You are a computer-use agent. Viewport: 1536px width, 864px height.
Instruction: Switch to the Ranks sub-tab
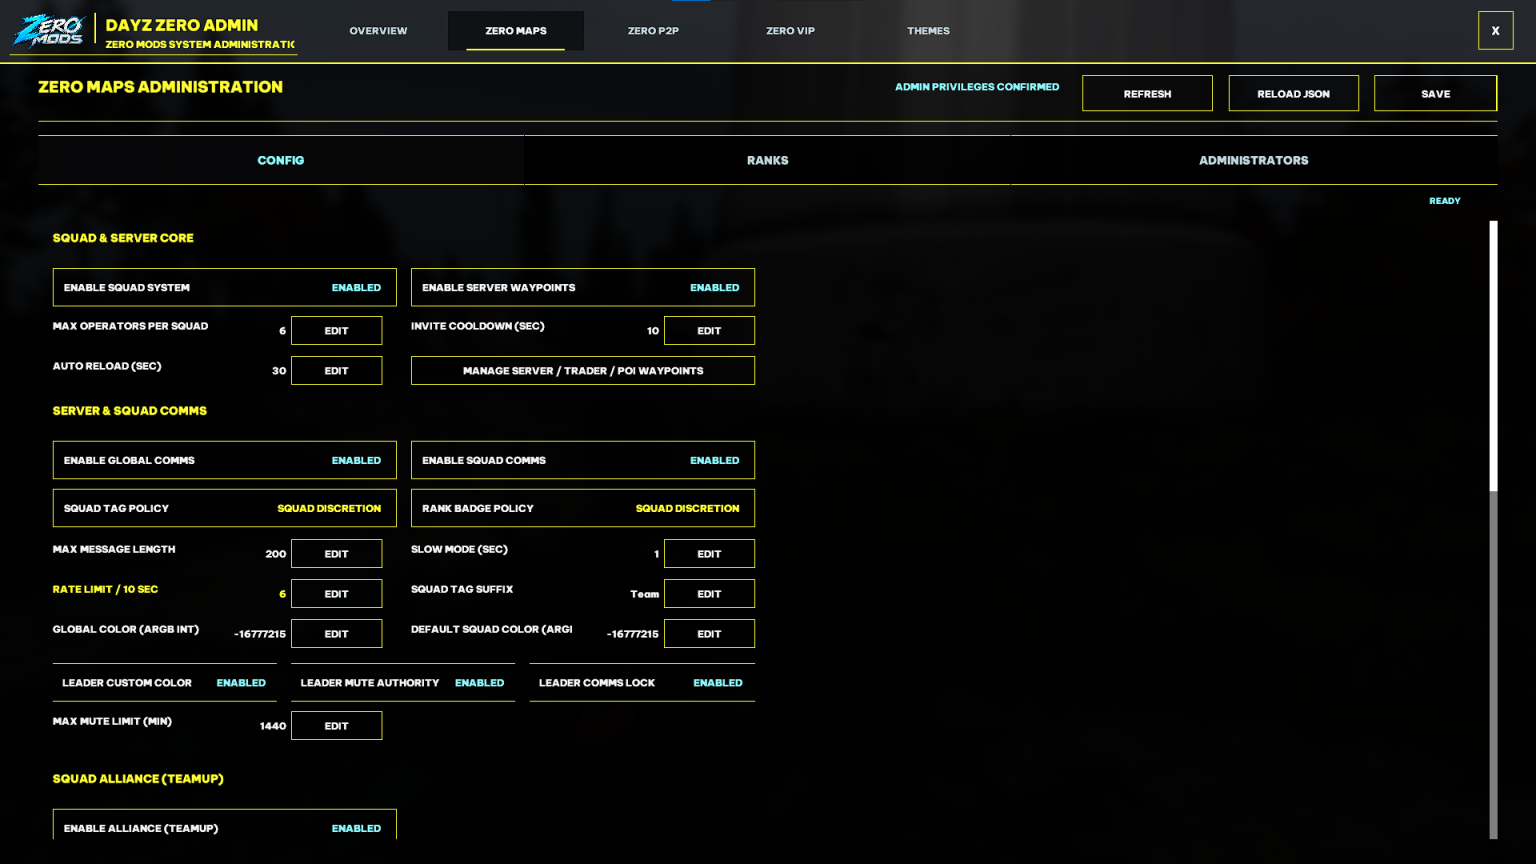click(x=767, y=160)
